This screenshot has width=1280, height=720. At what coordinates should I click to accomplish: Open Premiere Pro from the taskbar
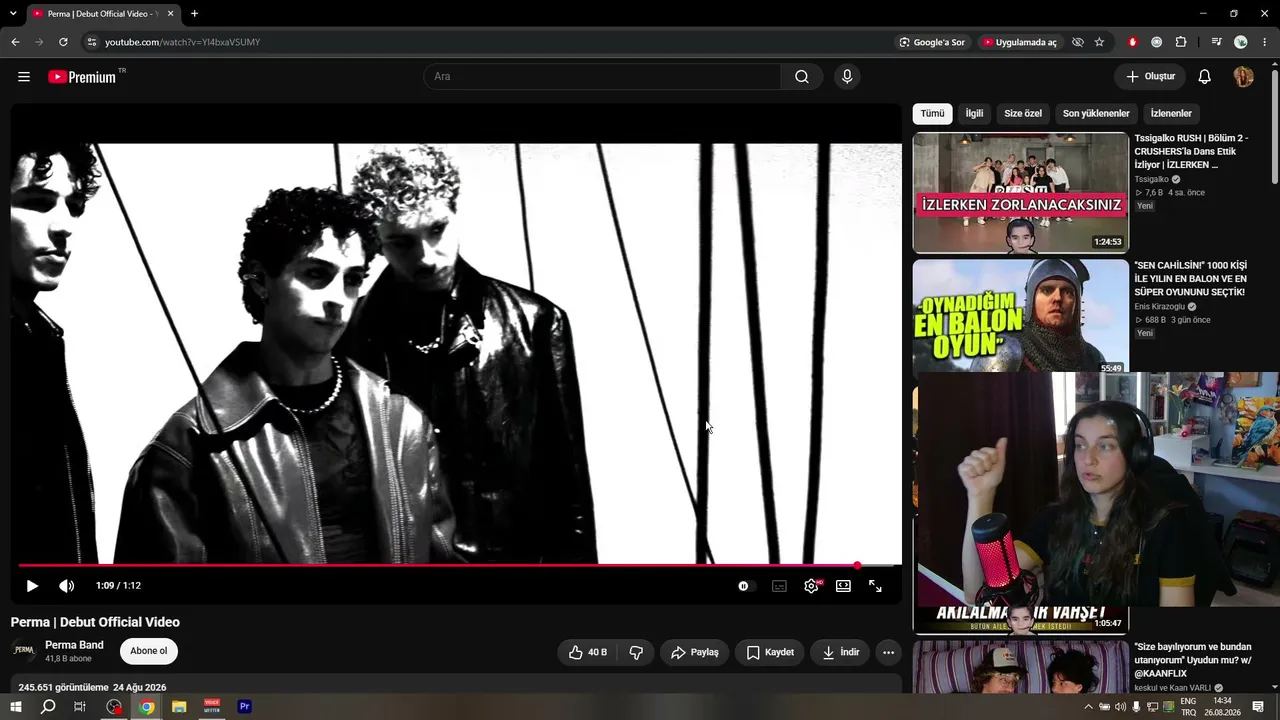click(244, 707)
